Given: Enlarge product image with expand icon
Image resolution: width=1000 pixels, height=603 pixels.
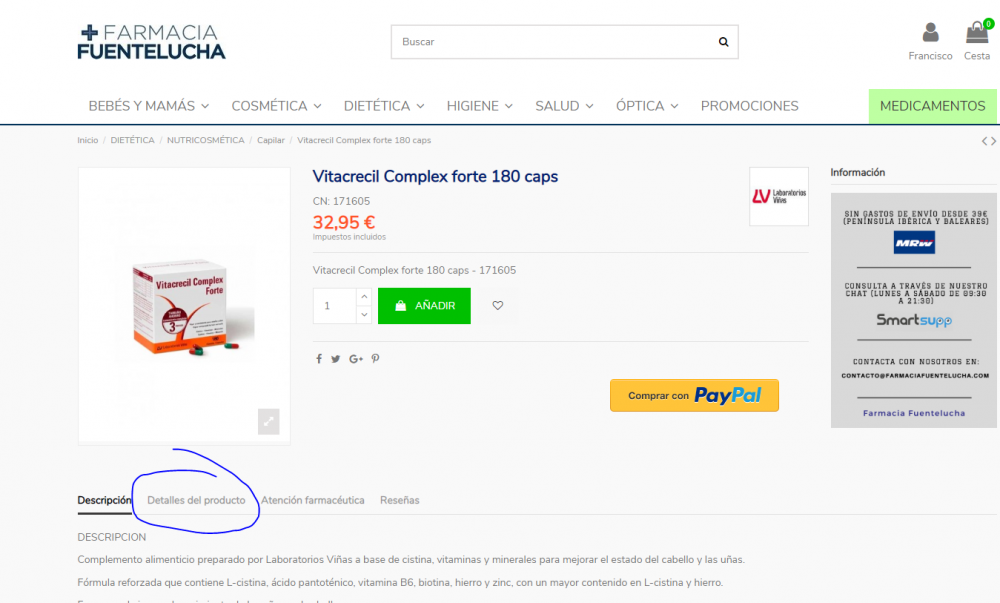Looking at the screenshot, I should pos(268,421).
